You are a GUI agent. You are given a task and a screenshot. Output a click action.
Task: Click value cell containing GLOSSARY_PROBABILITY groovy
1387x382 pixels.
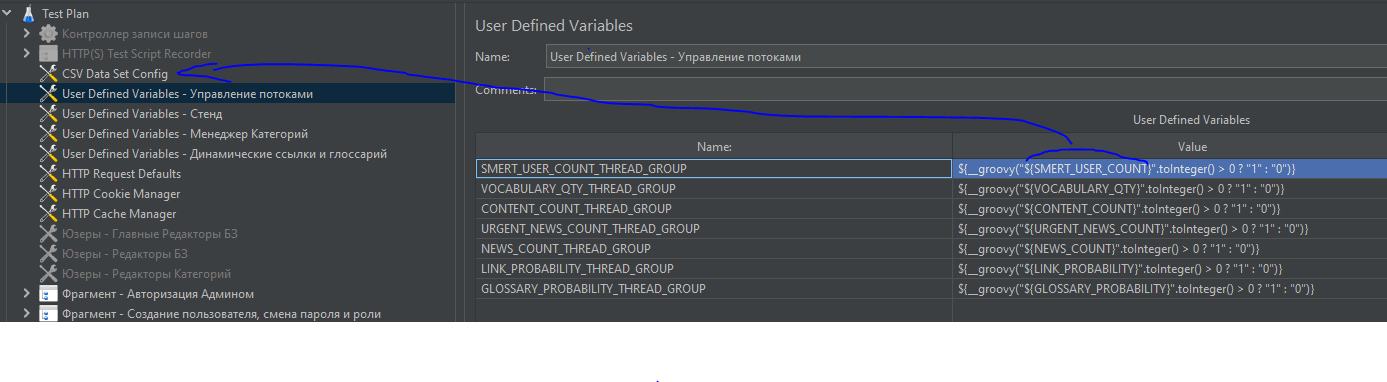1170,289
